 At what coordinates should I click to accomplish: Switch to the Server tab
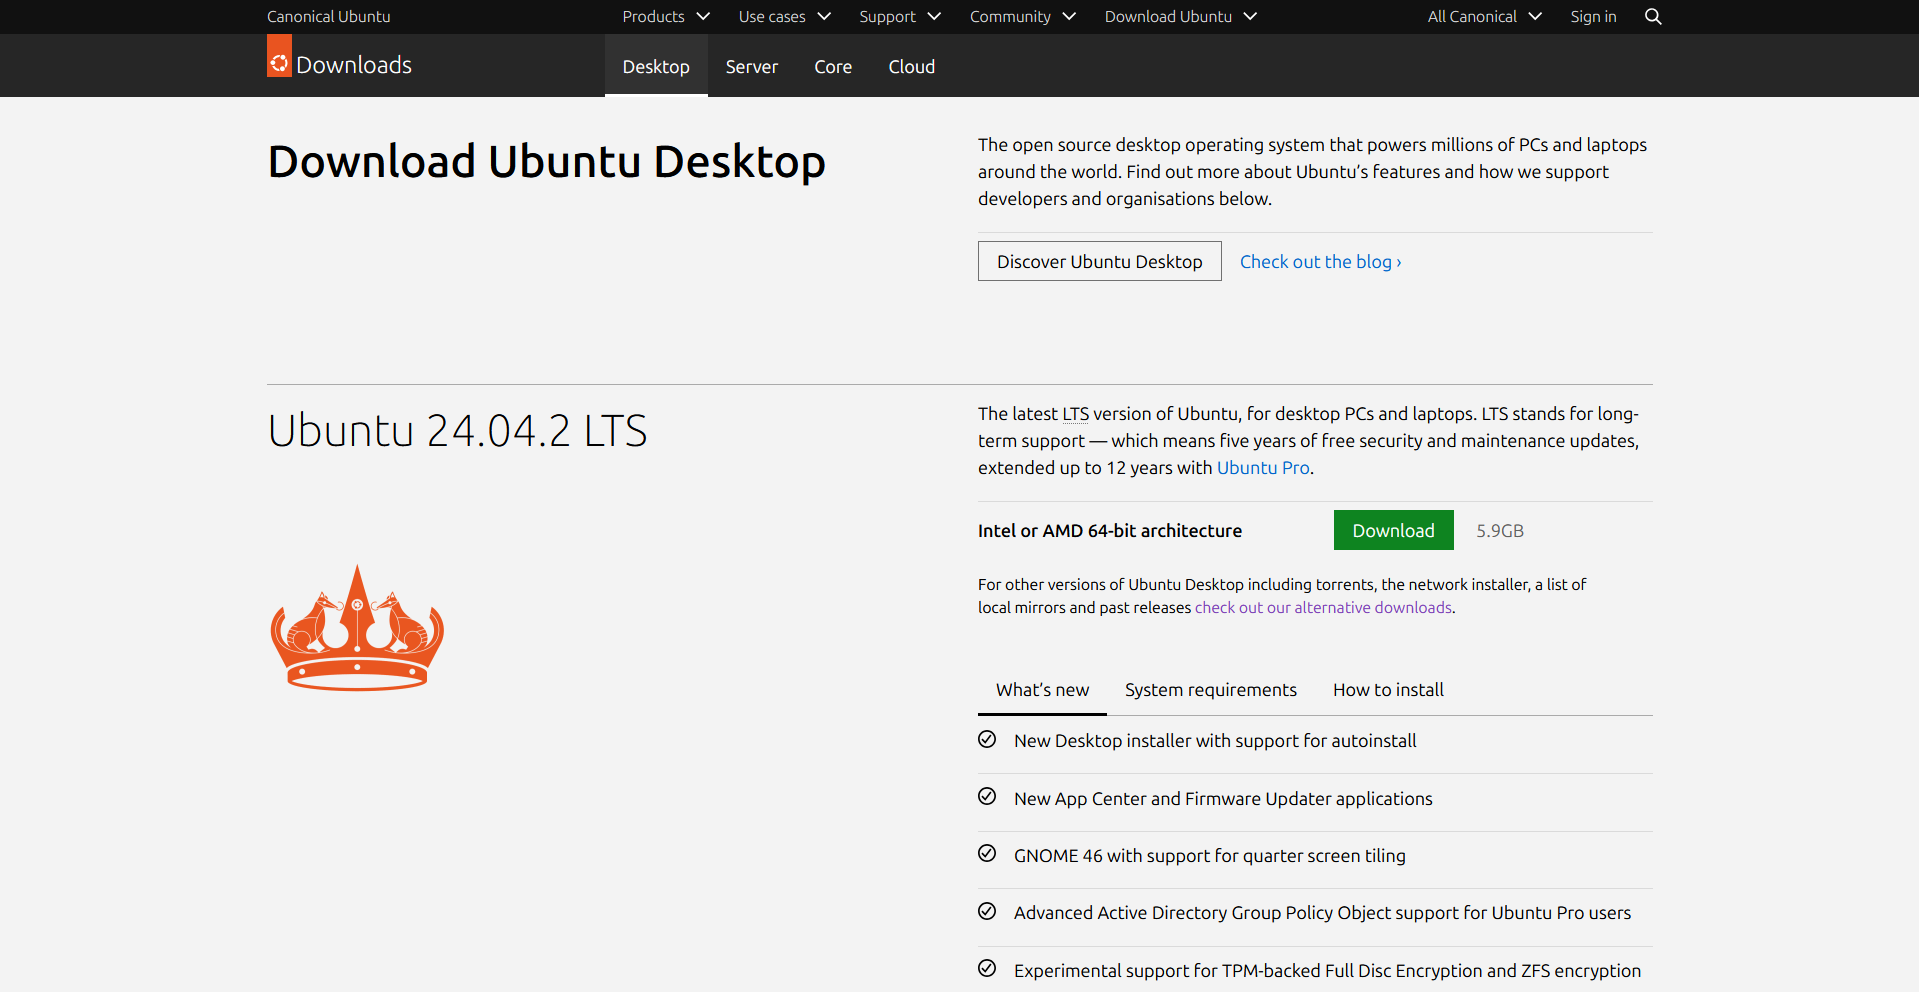pyautogui.click(x=752, y=67)
